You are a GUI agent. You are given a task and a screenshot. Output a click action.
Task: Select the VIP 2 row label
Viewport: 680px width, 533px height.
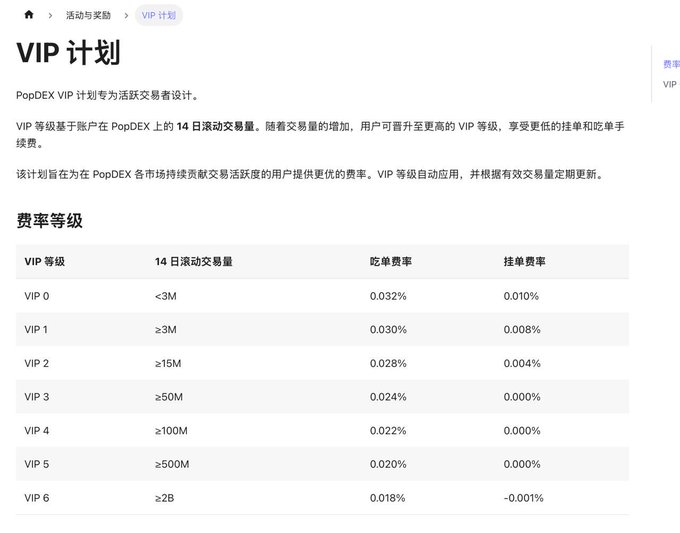pyautogui.click(x=37, y=363)
